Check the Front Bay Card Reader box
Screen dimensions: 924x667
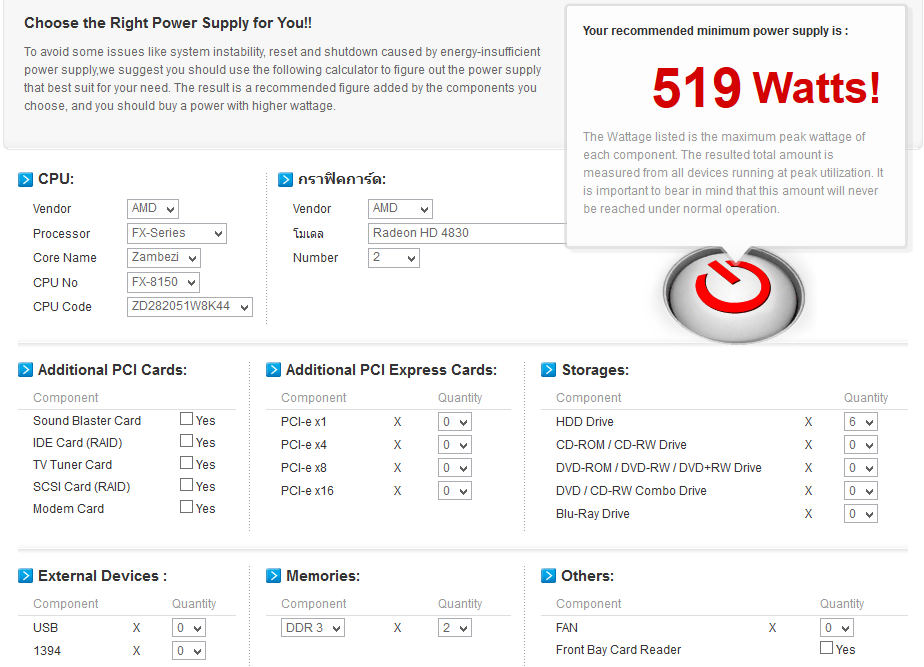click(x=827, y=648)
